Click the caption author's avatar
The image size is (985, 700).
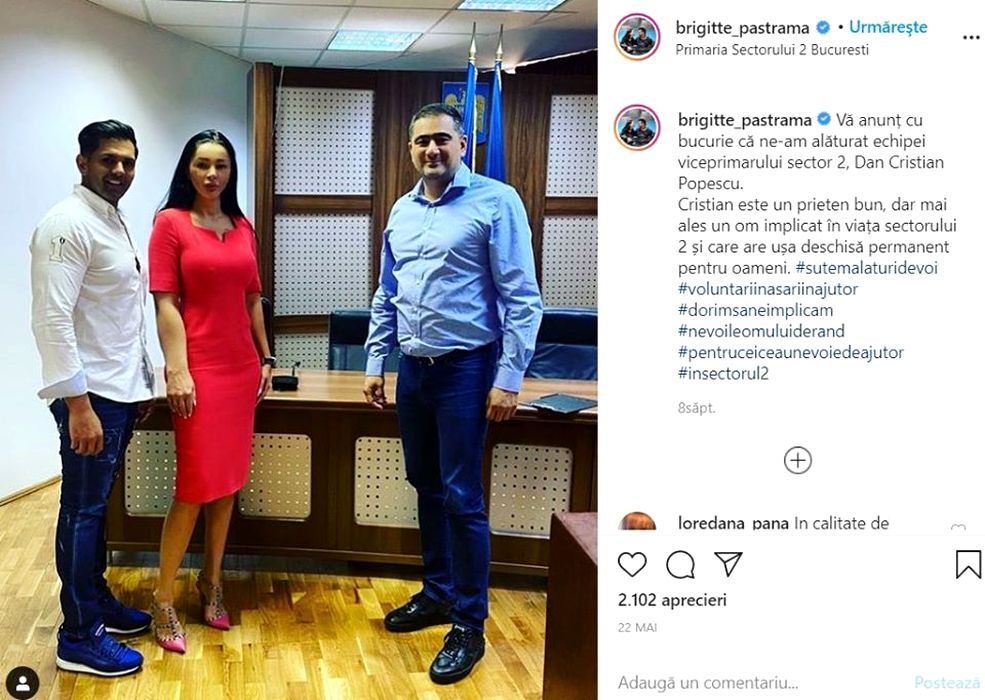[x=638, y=128]
